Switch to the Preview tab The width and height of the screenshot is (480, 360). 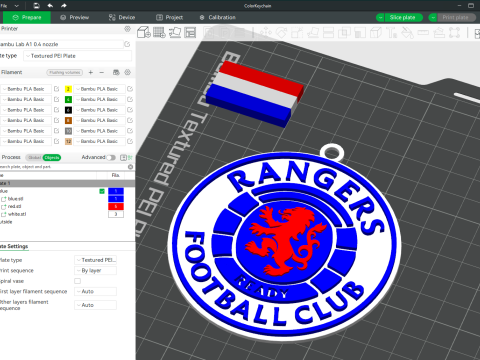(x=75, y=17)
